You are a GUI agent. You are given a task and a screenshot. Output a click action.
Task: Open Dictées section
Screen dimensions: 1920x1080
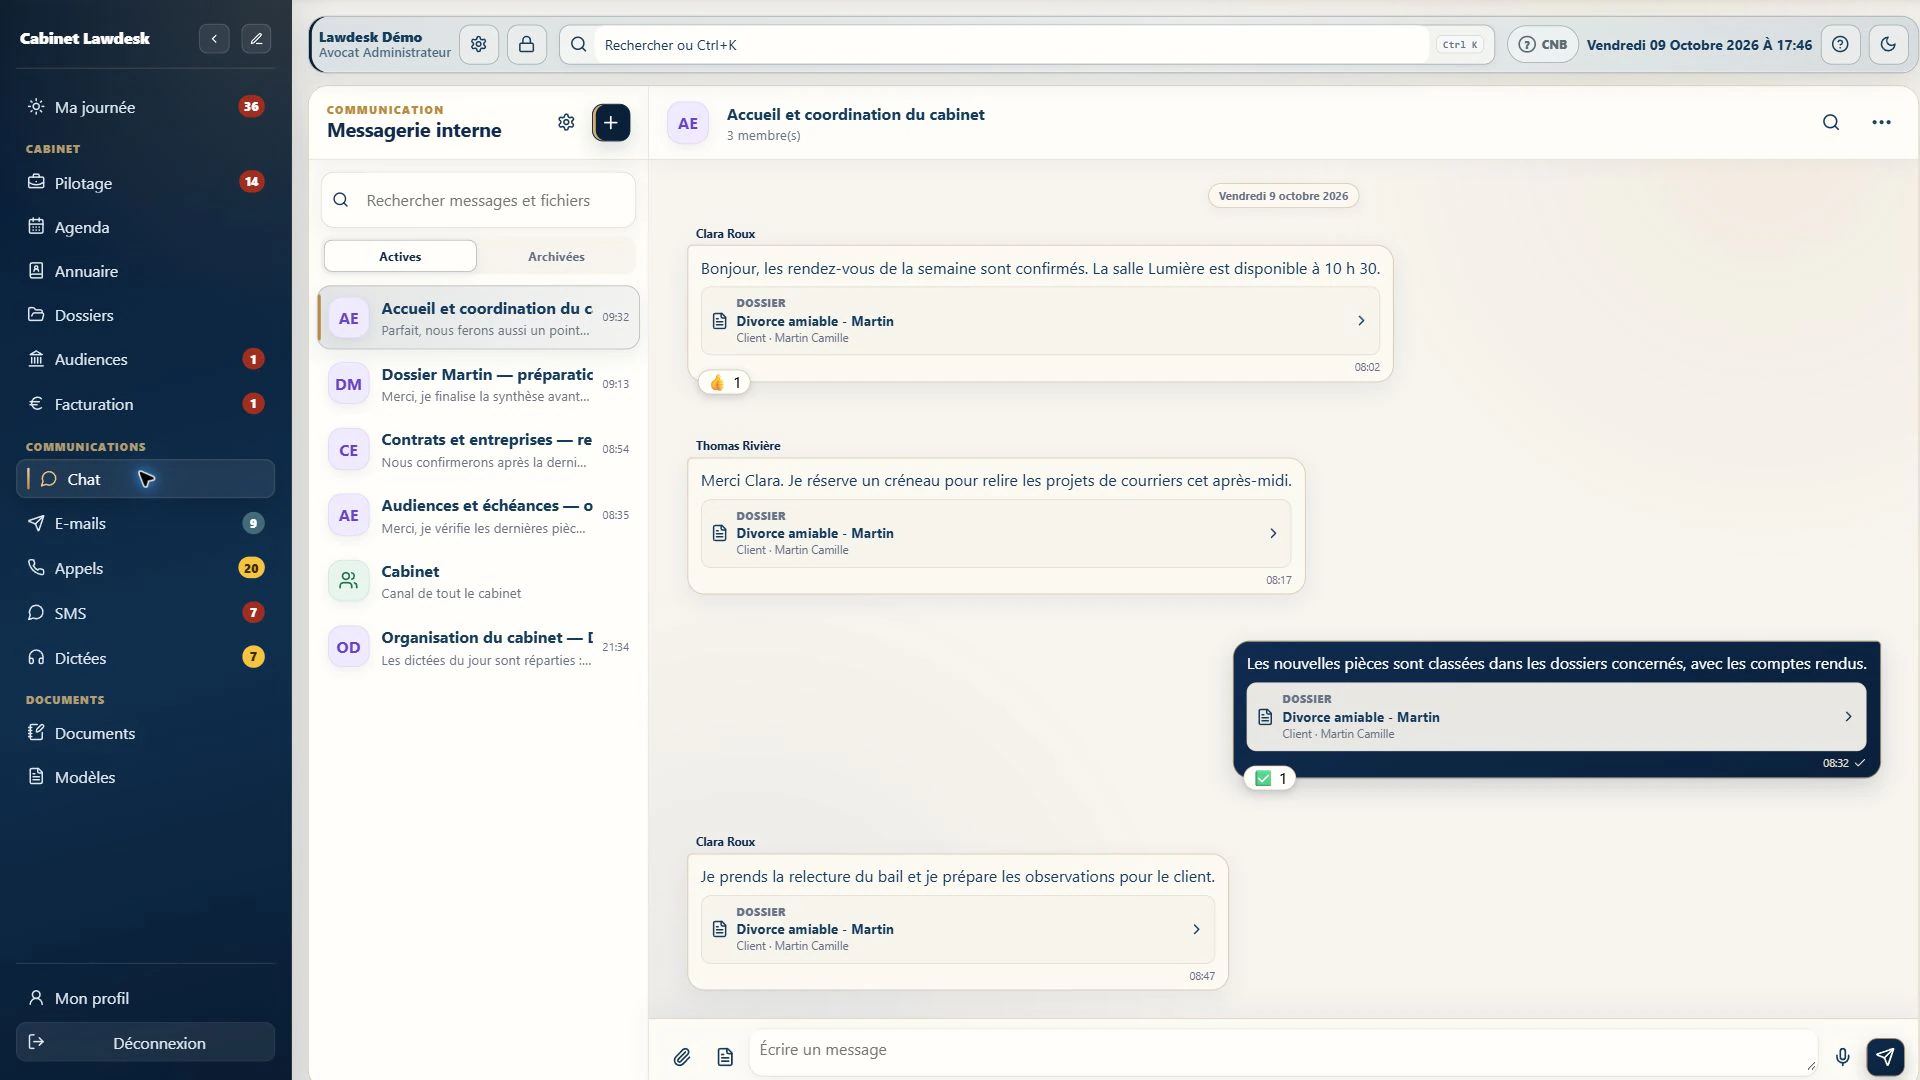[146, 658]
